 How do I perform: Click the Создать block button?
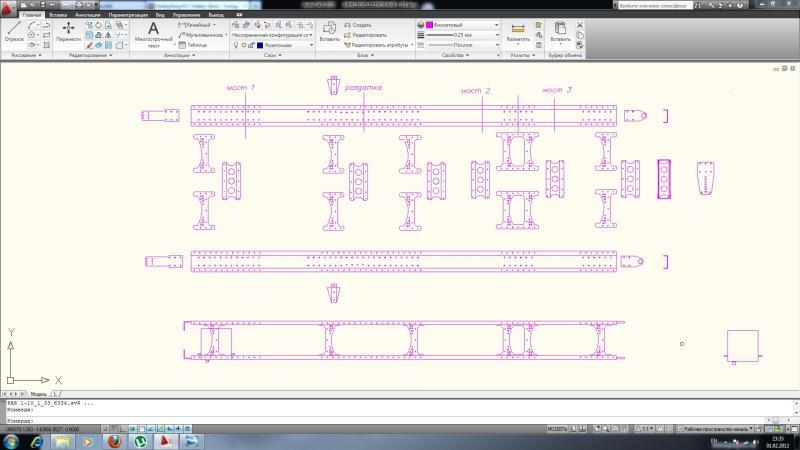point(362,24)
